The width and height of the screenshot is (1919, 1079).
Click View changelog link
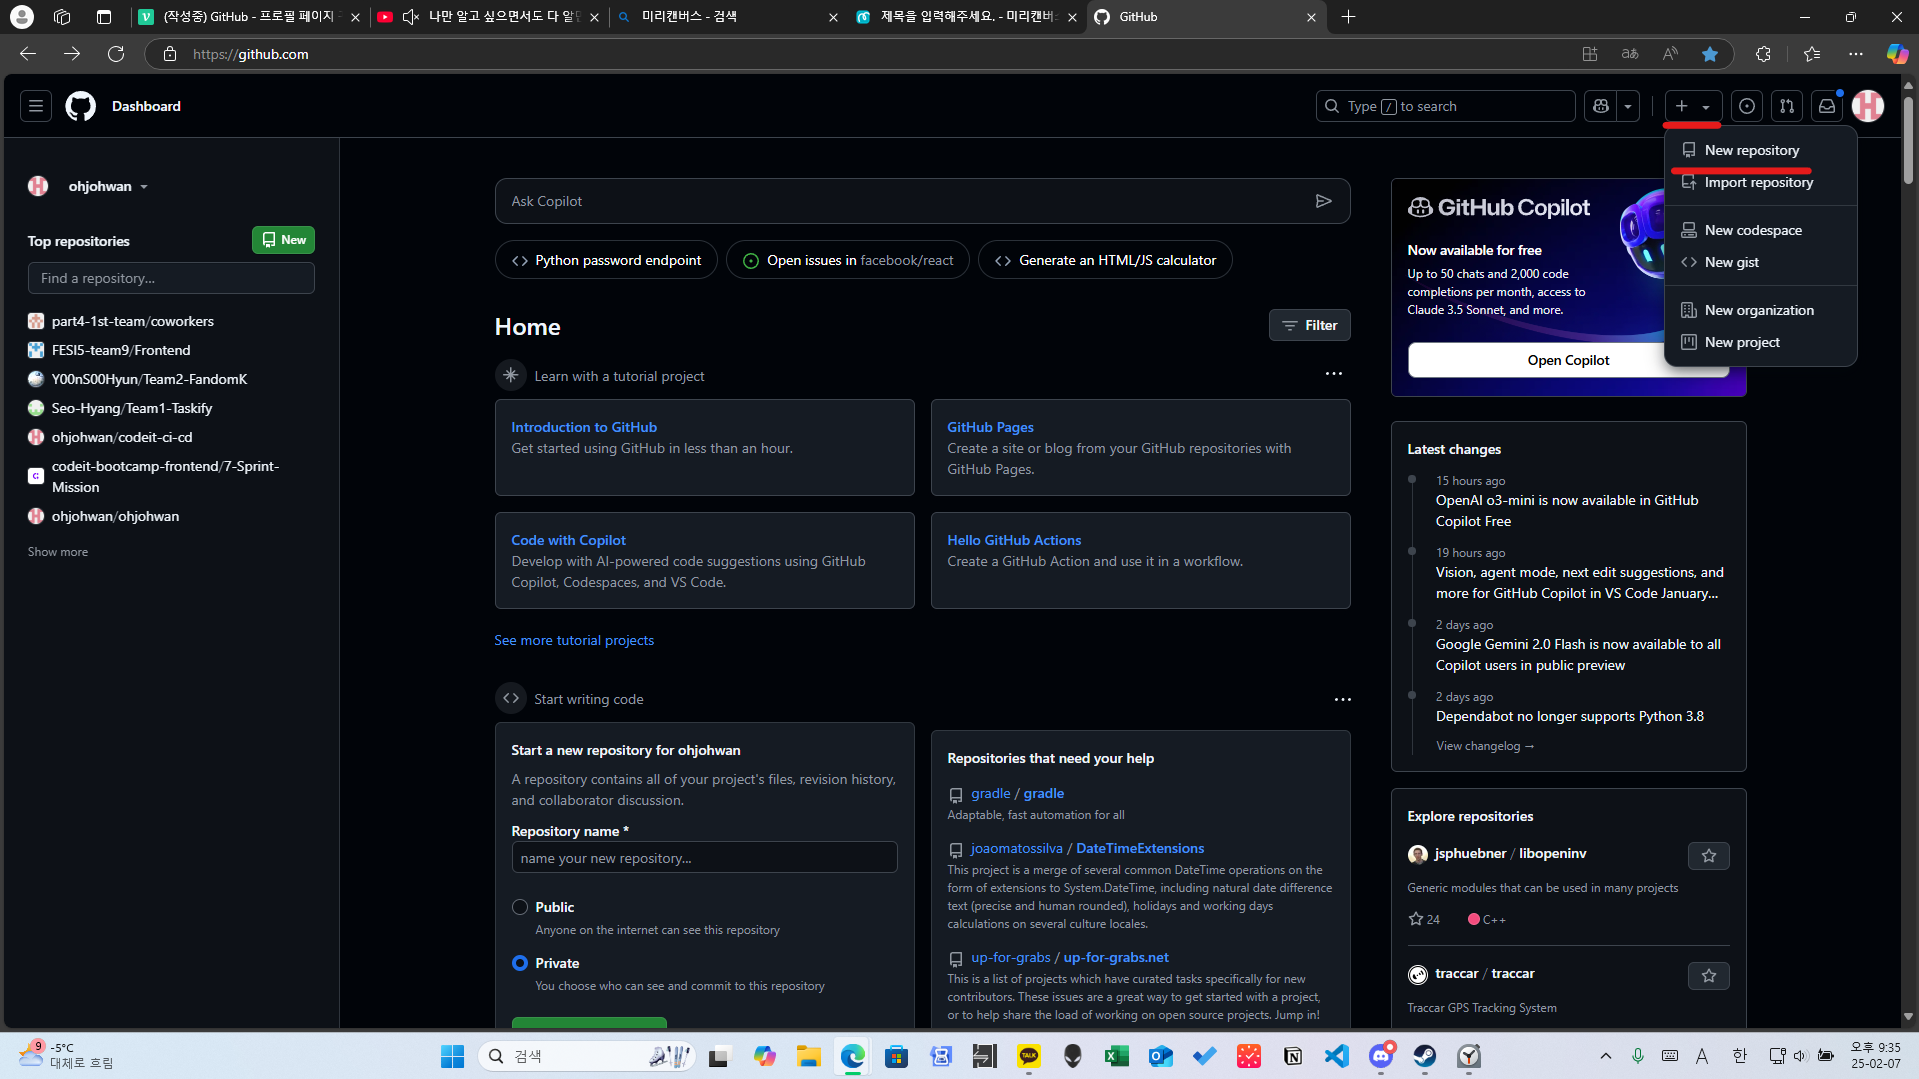coord(1485,746)
